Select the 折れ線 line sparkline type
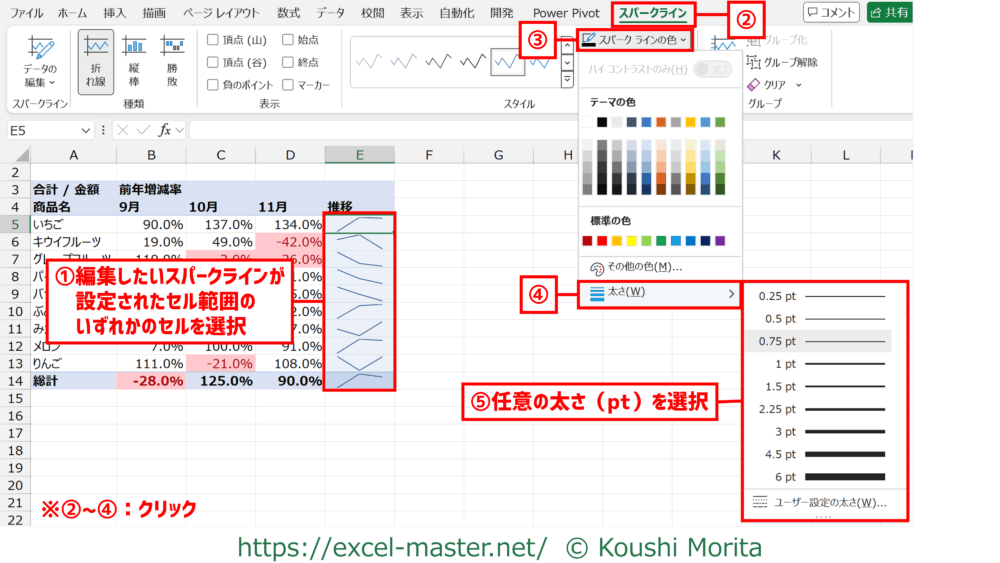Image resolution: width=1000 pixels, height=563 pixels. tap(96, 62)
